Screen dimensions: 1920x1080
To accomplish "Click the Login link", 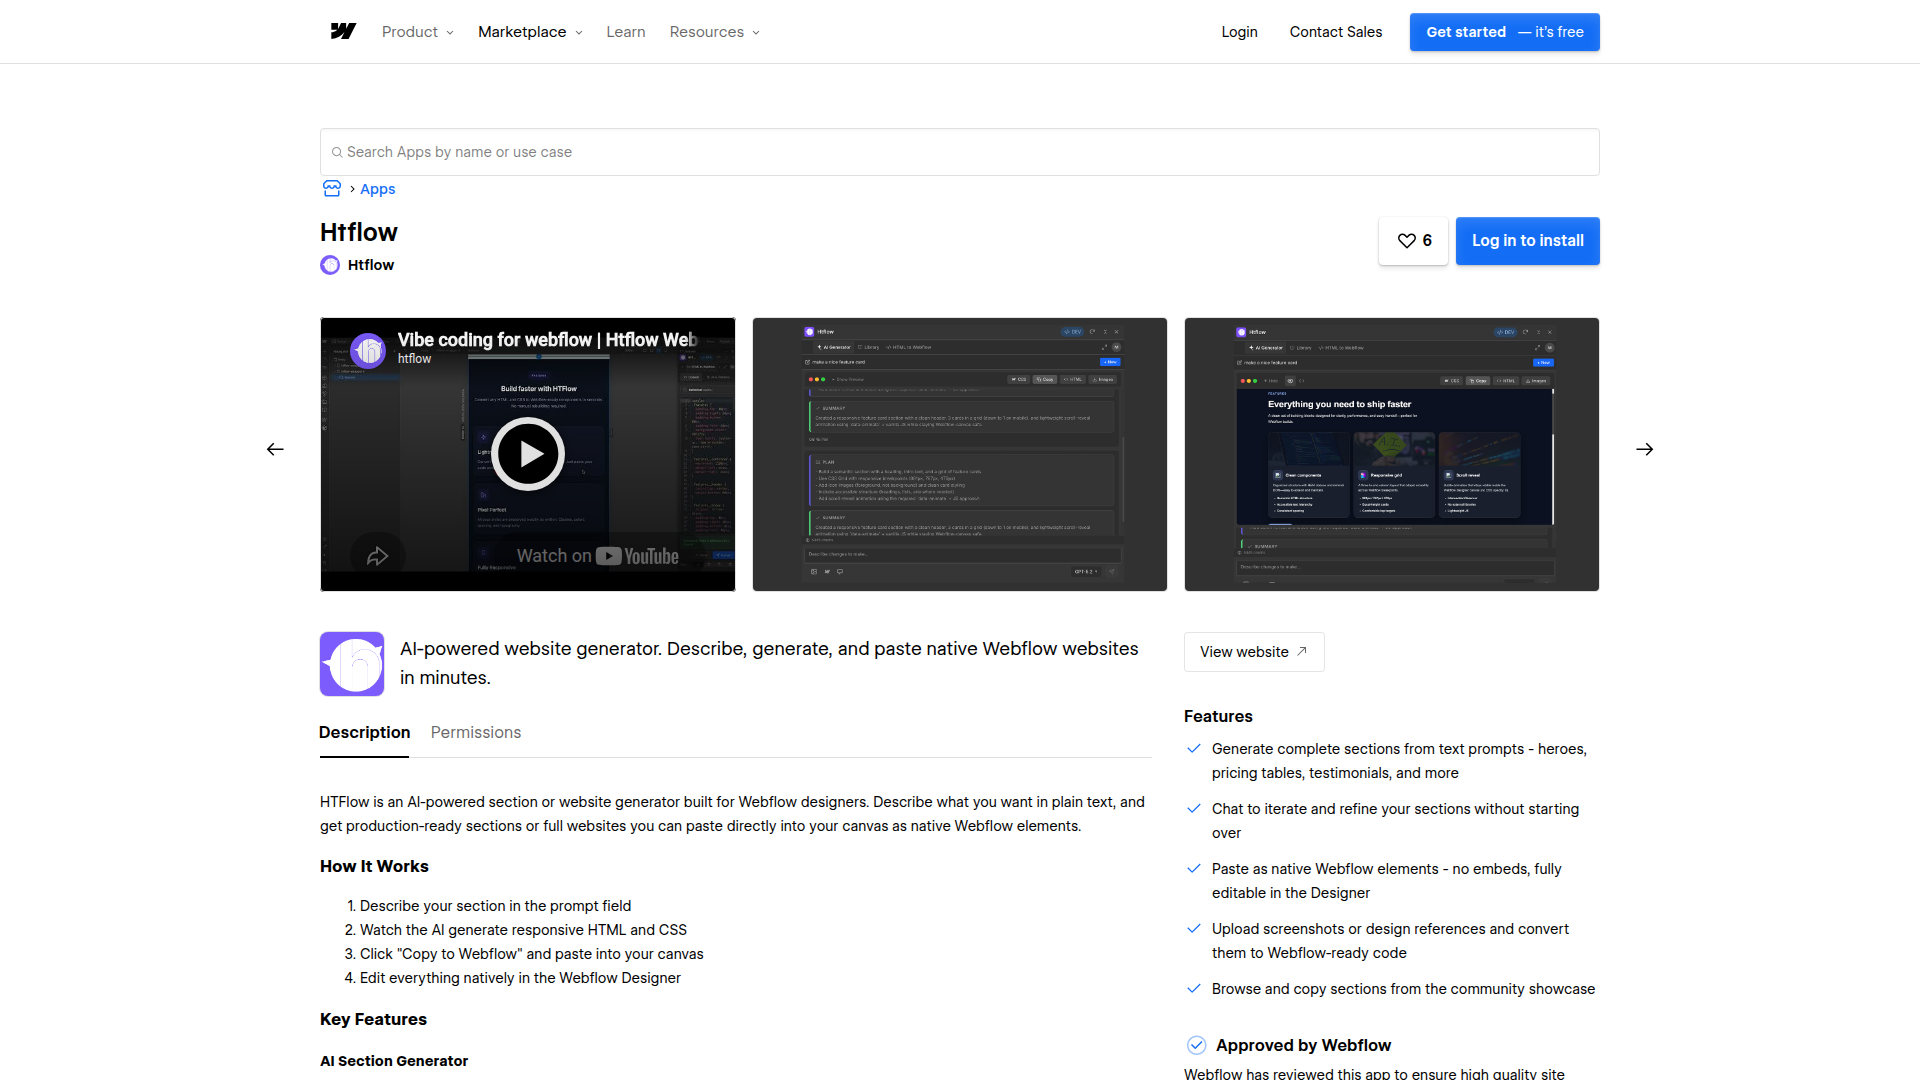I will point(1239,32).
